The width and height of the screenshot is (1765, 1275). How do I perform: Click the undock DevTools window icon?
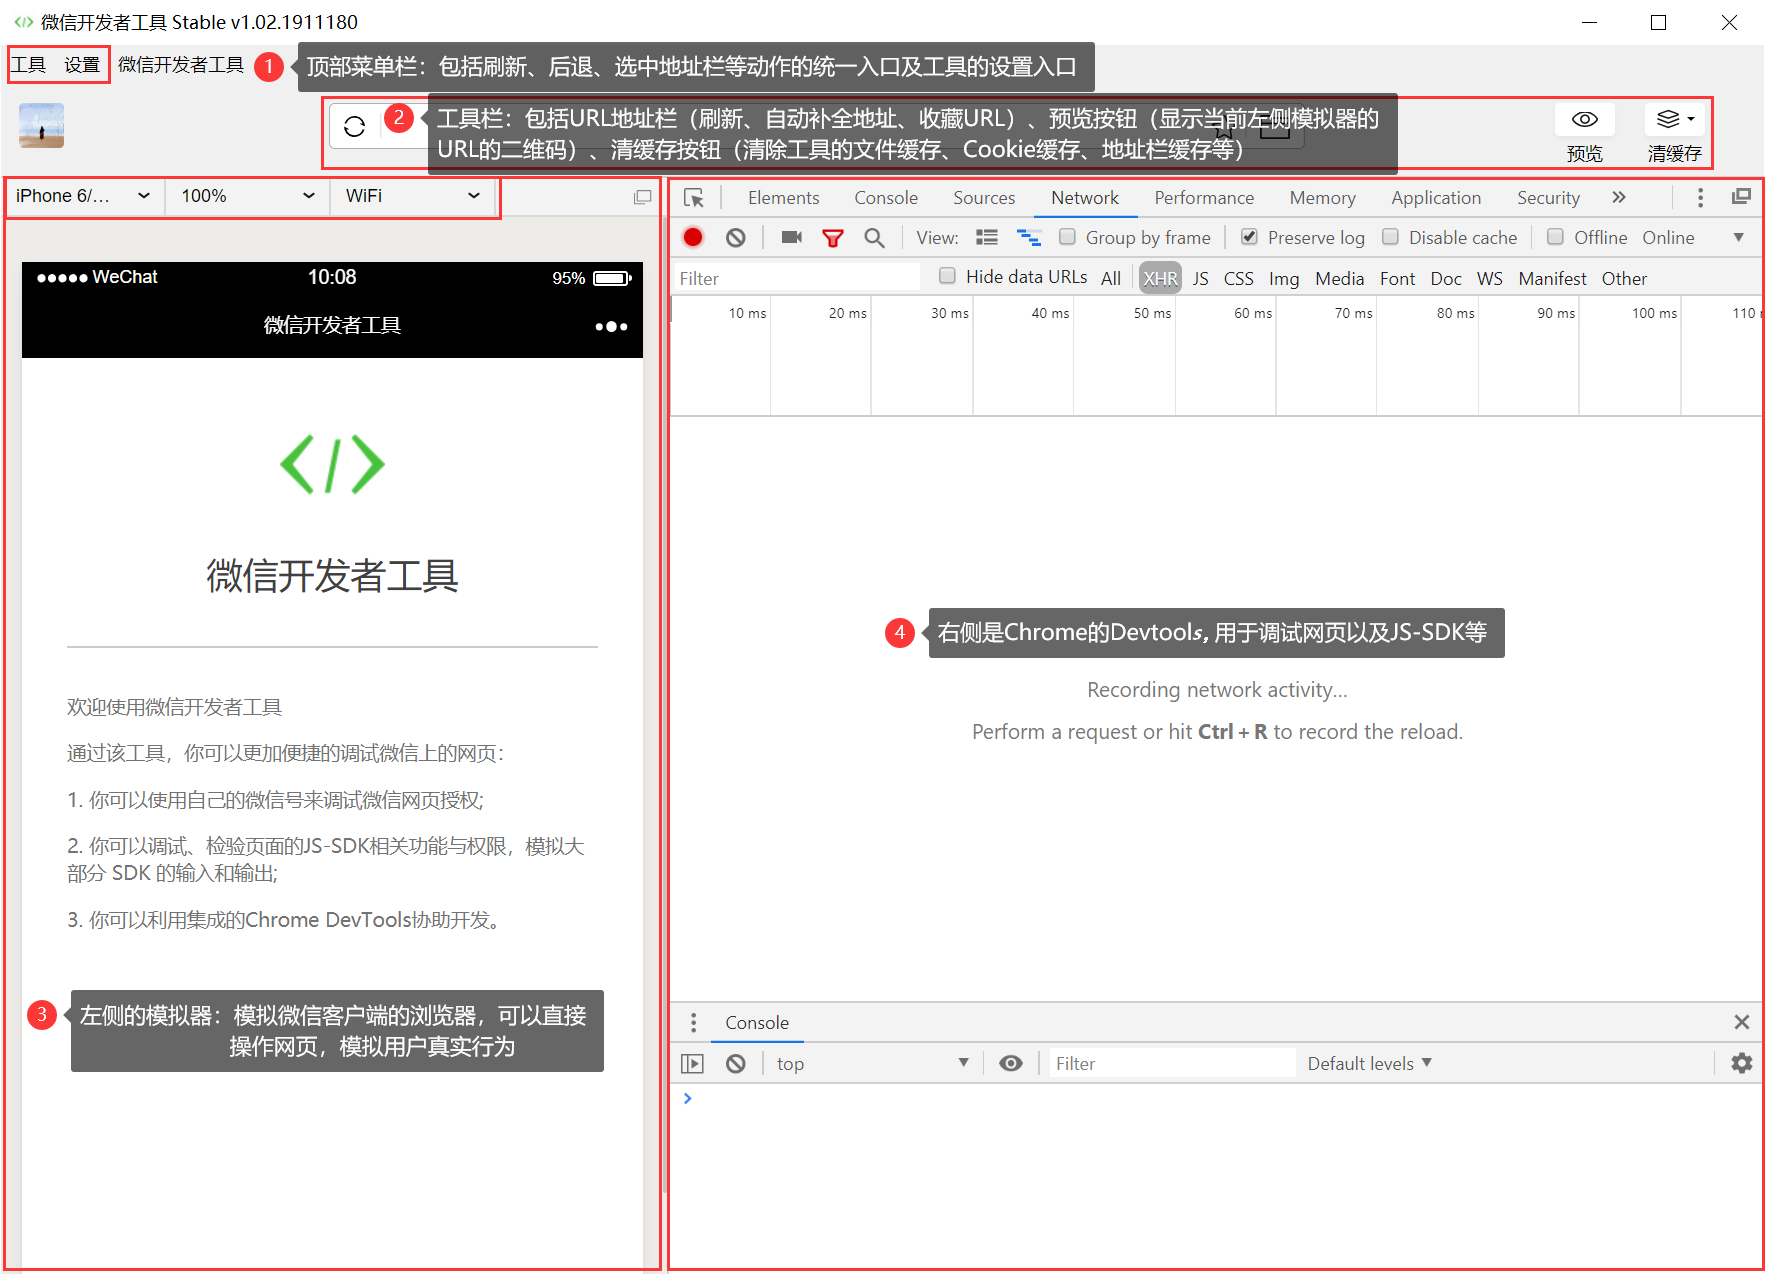tap(1741, 197)
